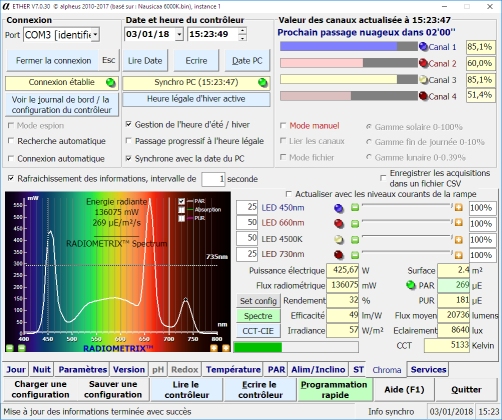Click the Spectre button
This screenshot has width=502, height=420.
[258, 316]
